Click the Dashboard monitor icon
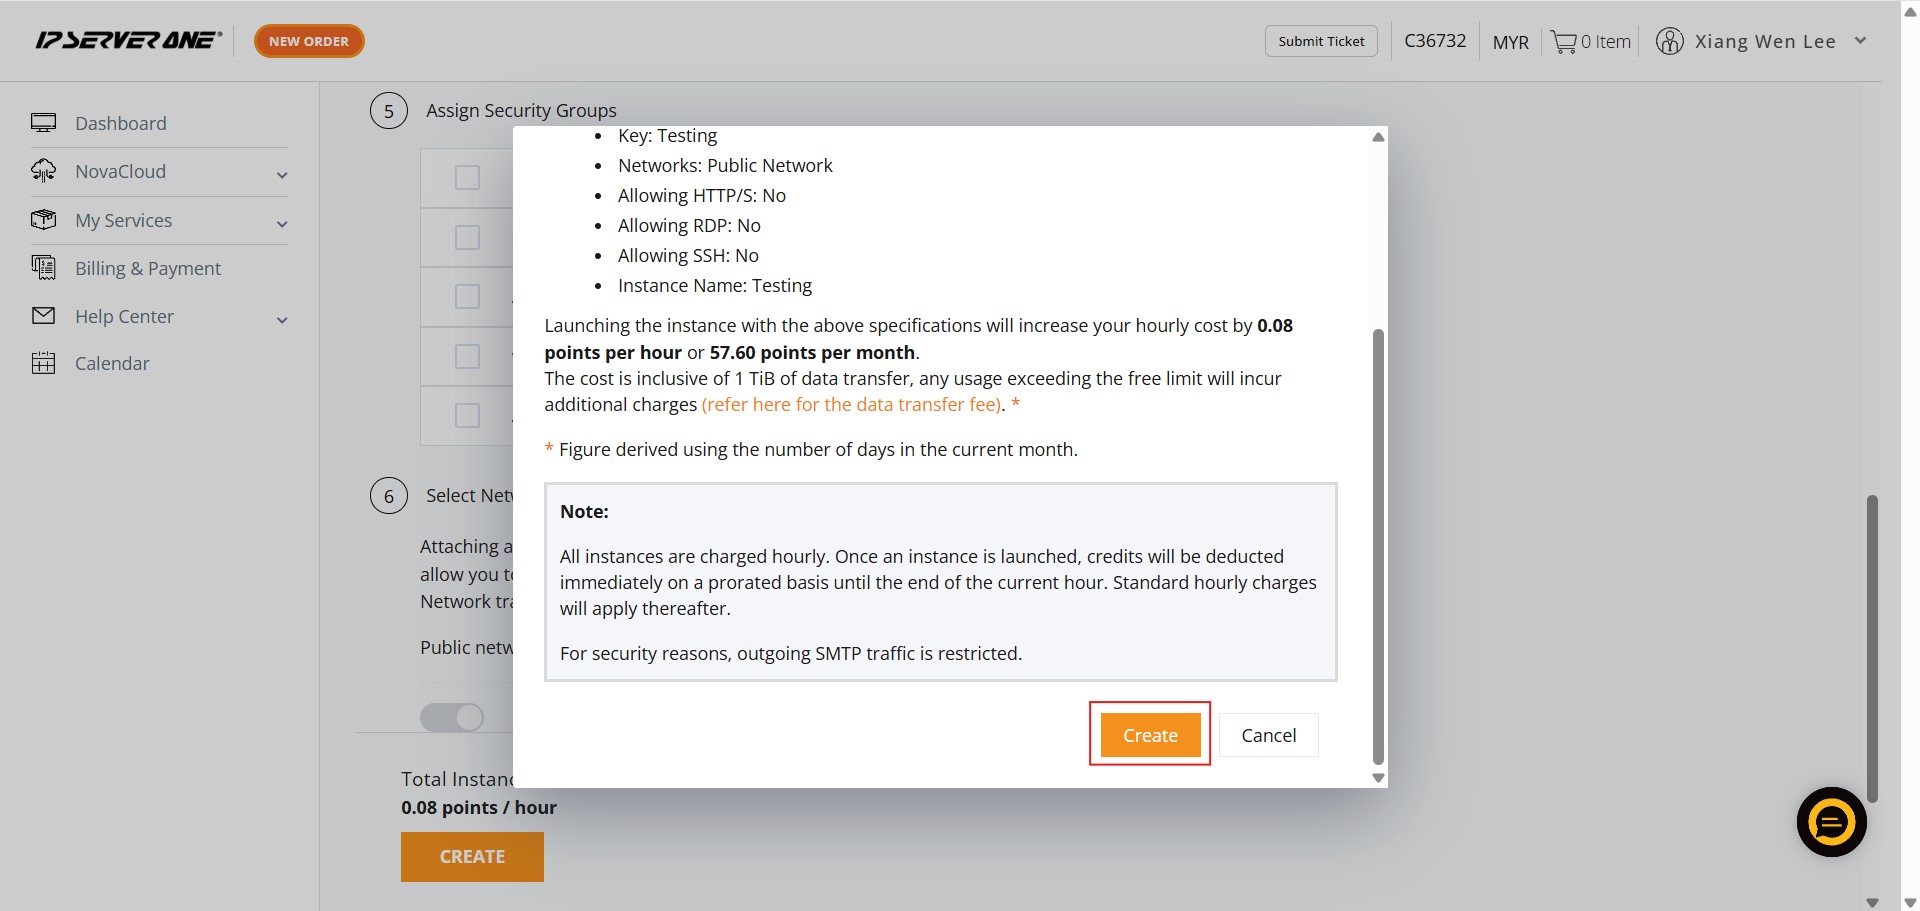Viewport: 1920px width, 911px height. [x=43, y=123]
